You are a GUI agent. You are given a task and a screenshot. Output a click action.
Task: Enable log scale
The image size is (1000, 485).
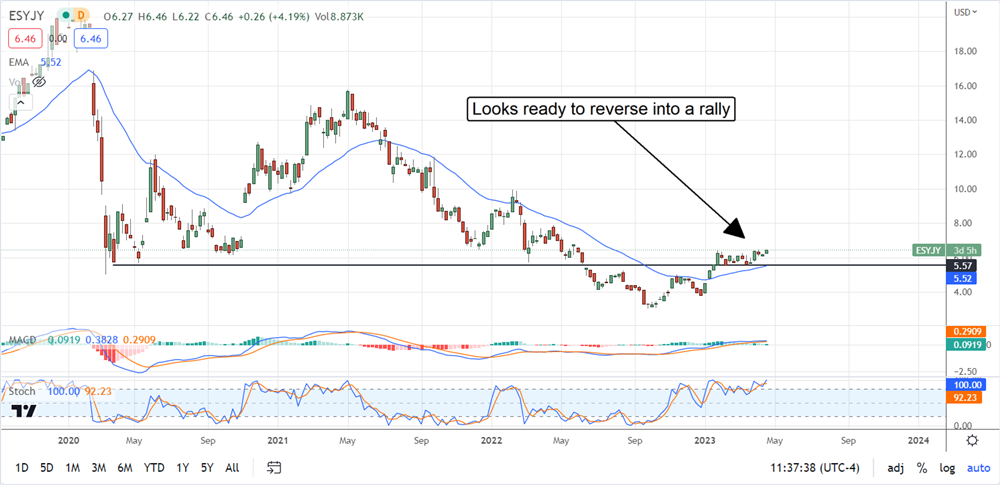tap(945, 467)
